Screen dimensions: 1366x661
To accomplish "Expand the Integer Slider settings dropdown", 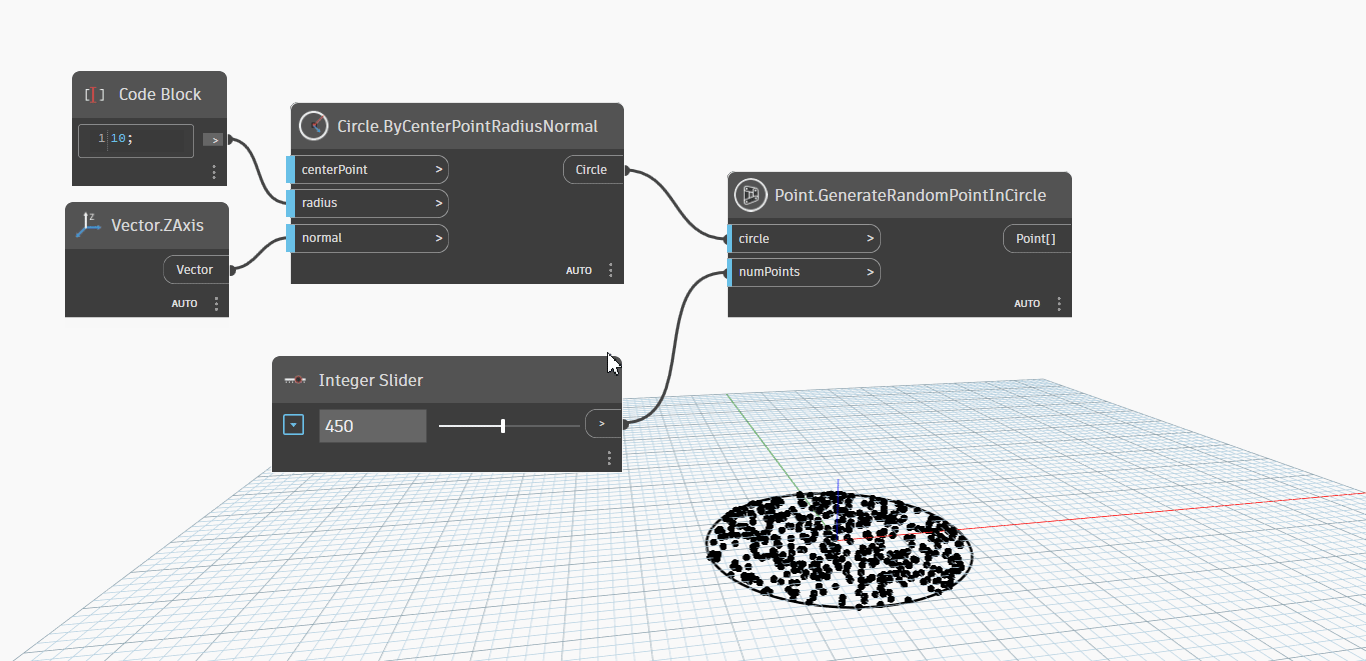I will click(293, 425).
